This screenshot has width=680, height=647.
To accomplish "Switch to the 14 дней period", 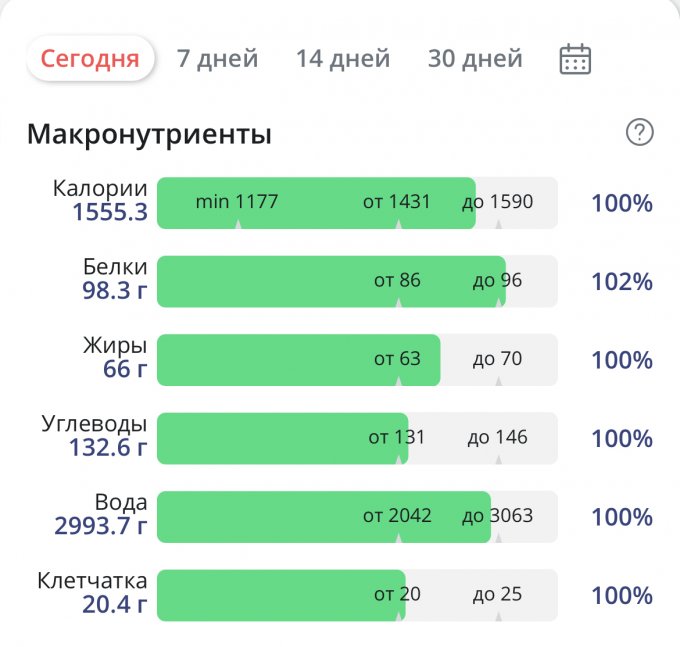I will (x=343, y=59).
